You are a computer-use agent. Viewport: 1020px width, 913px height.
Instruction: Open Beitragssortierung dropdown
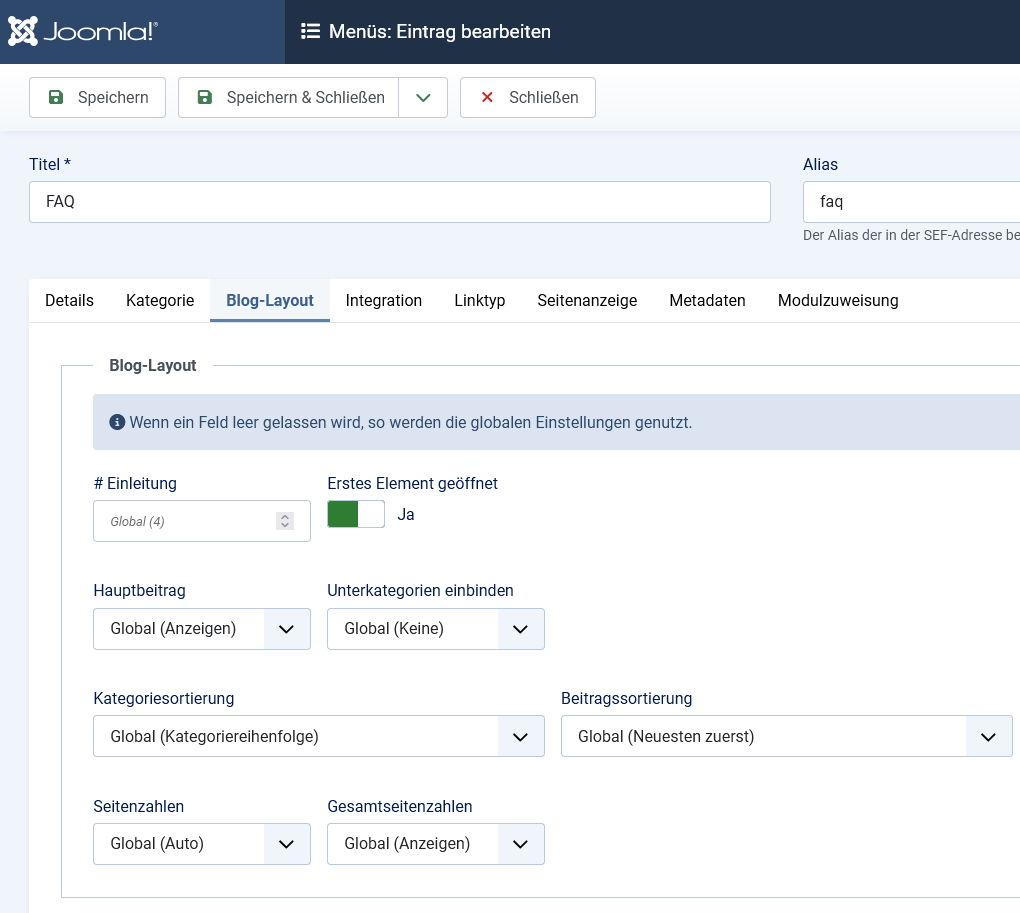(786, 737)
